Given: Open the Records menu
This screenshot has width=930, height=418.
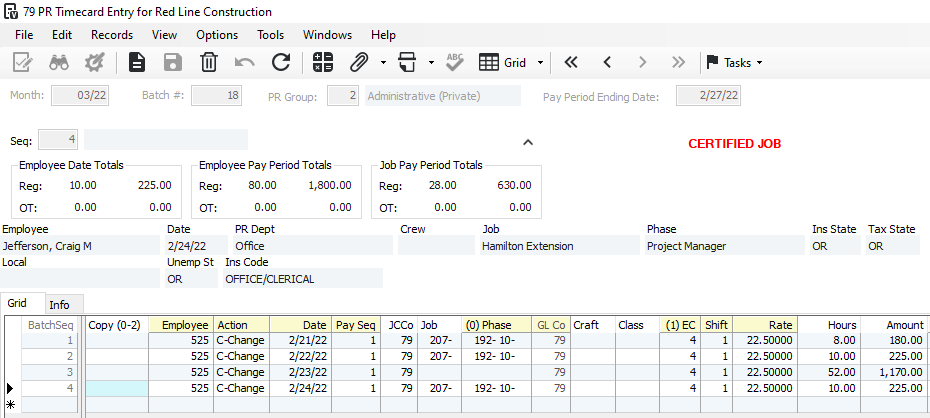Looking at the screenshot, I should pyautogui.click(x=112, y=35).
